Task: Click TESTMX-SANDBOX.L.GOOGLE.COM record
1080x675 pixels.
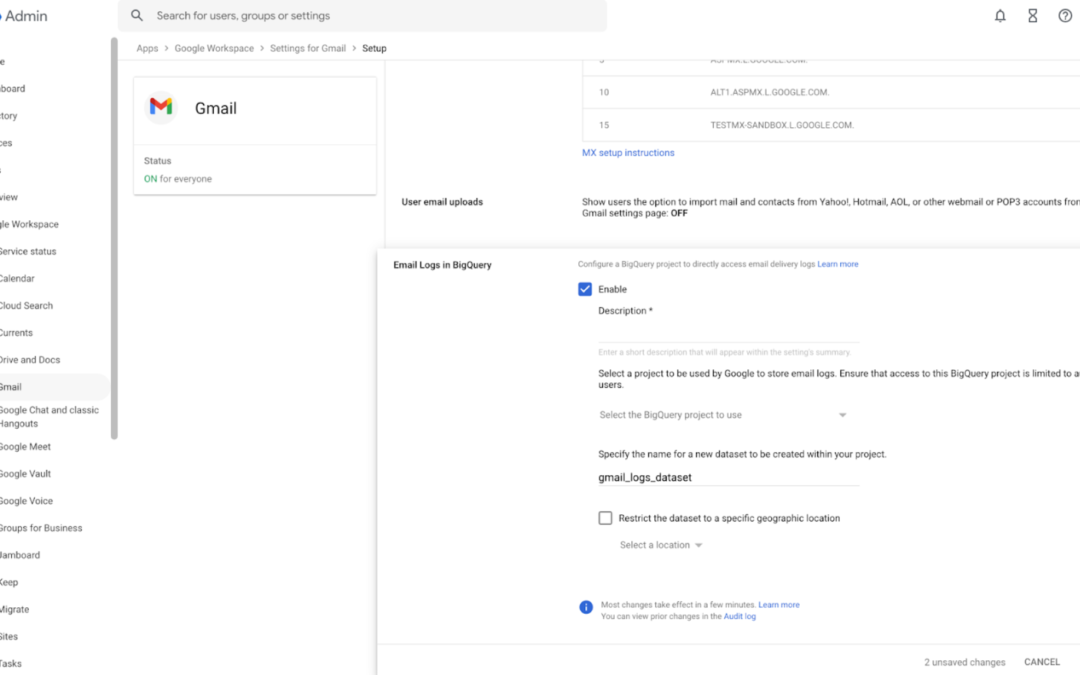Action: pyautogui.click(x=782, y=125)
